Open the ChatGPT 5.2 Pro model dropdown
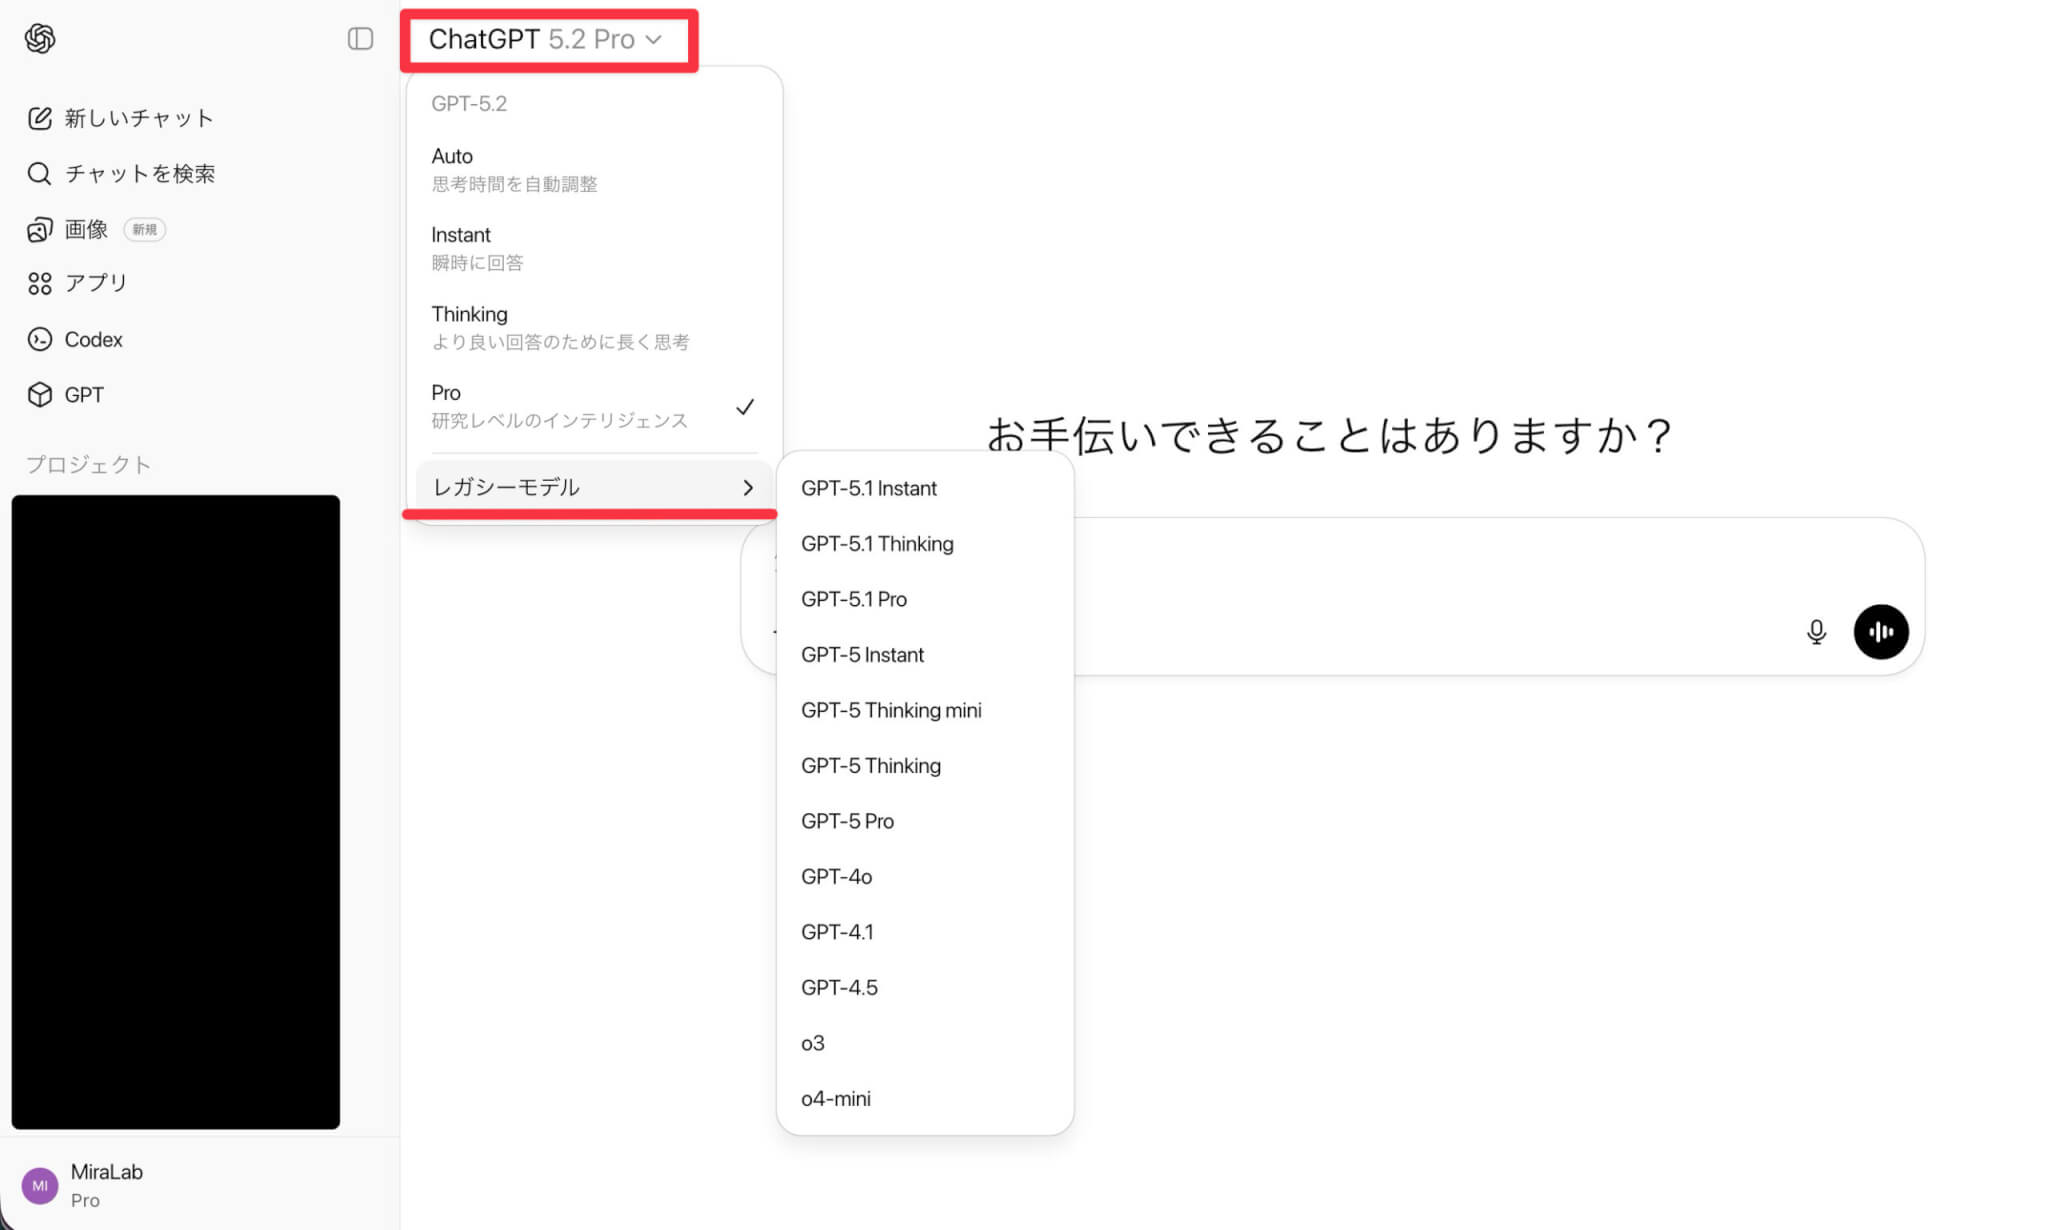Image resolution: width=2048 pixels, height=1230 pixels. click(546, 39)
